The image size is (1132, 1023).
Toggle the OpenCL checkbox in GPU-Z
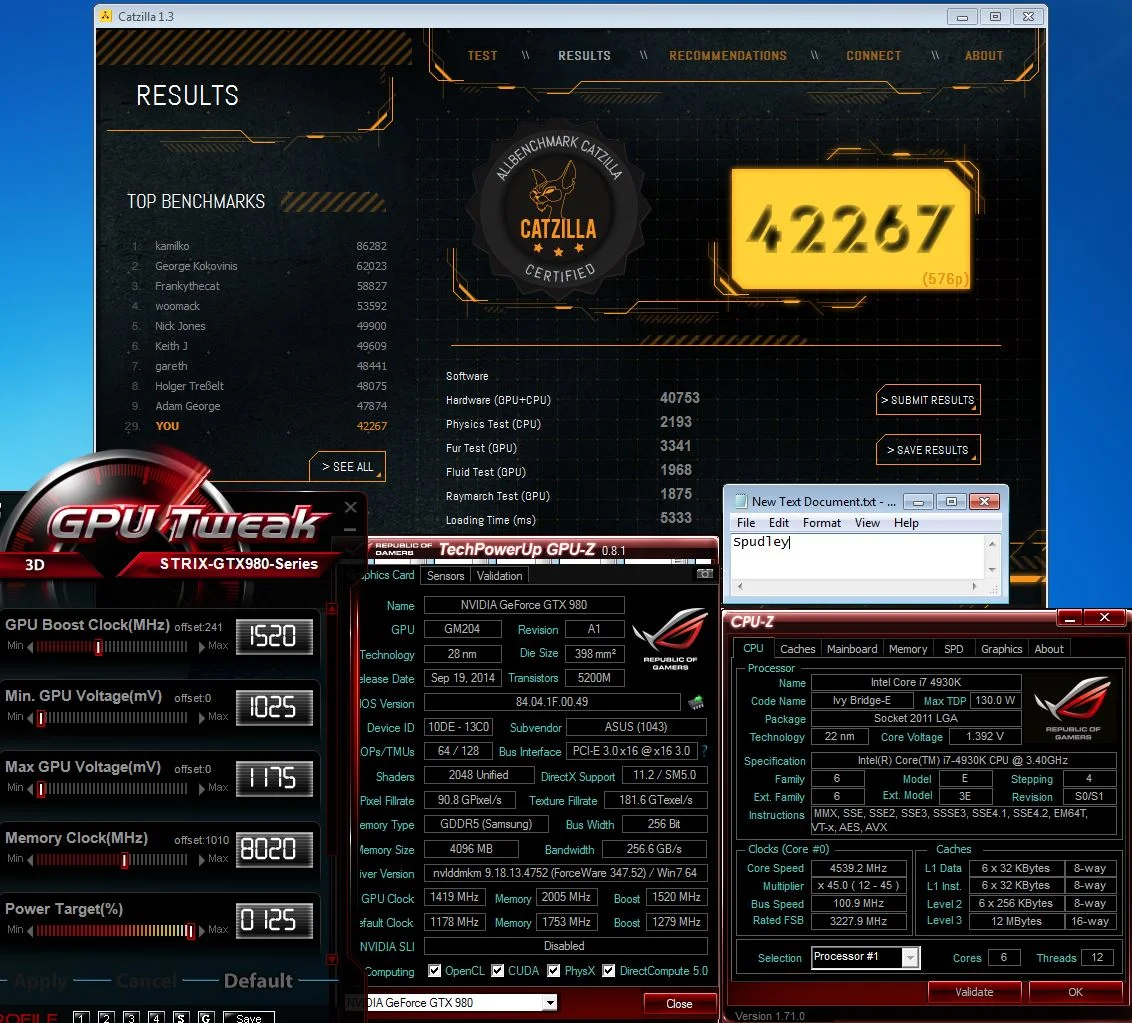coord(435,970)
